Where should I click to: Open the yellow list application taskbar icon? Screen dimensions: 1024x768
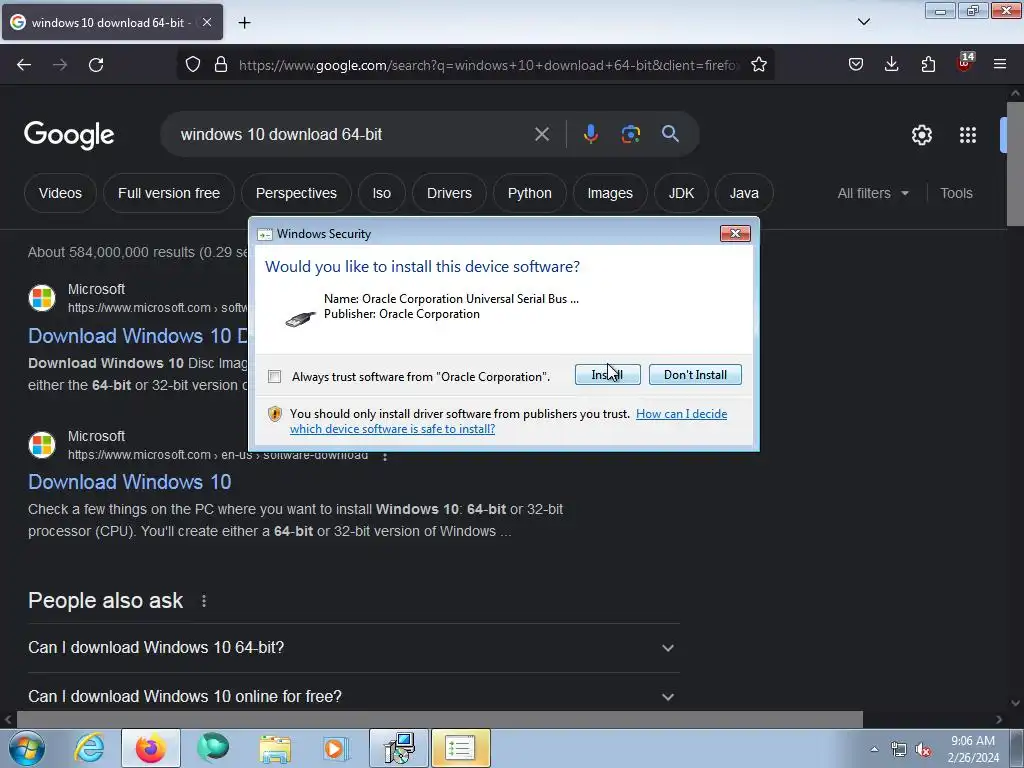click(460, 748)
